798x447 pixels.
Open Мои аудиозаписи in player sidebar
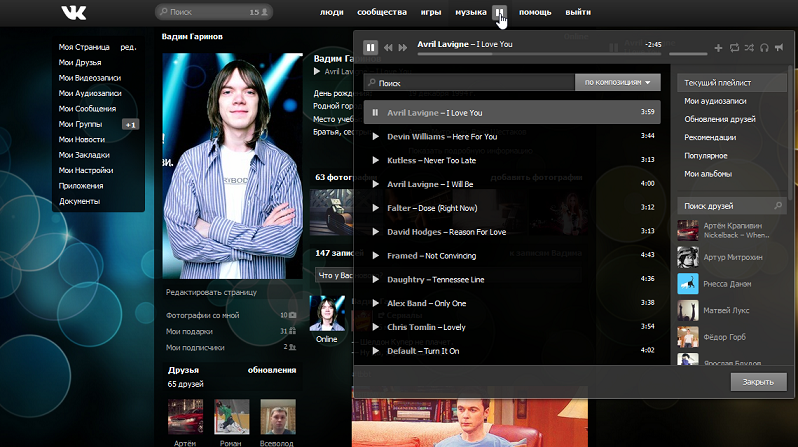coord(715,101)
